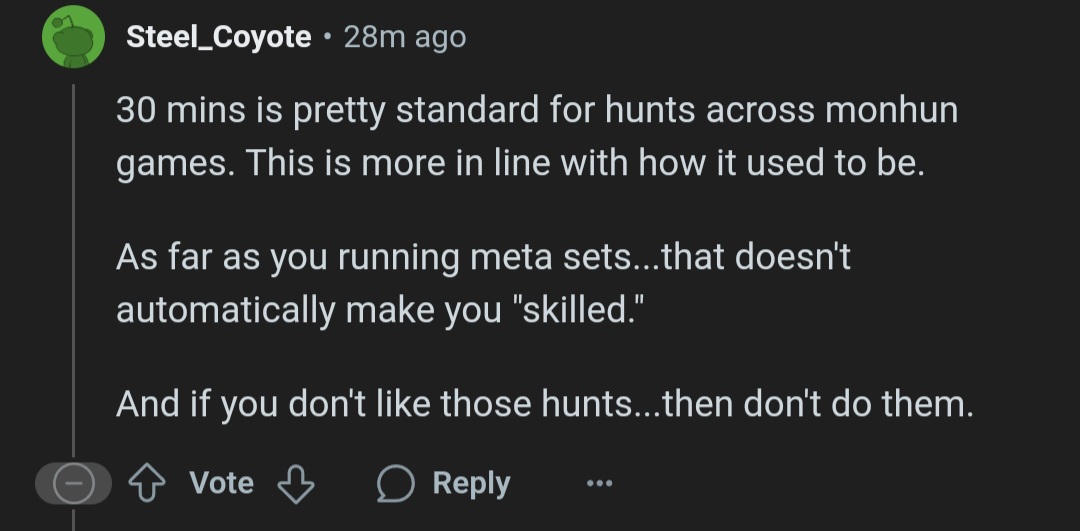
Task: Collapse the comment with the minus button
Action: 73,485
